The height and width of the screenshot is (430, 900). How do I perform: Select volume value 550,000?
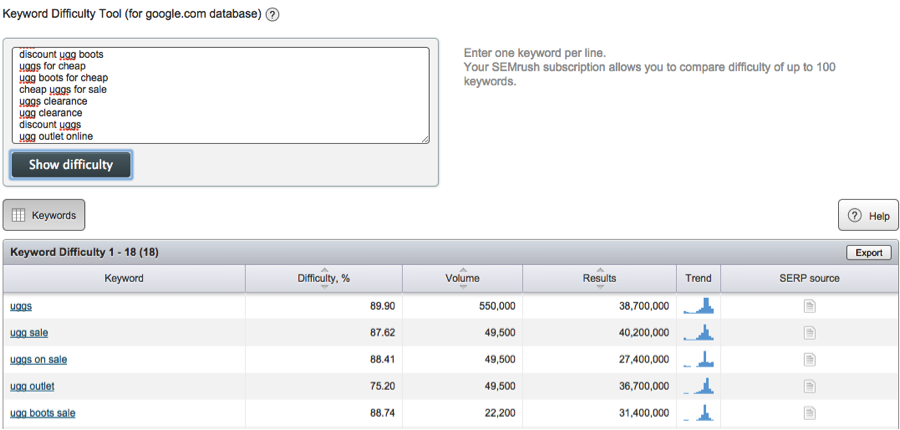[x=497, y=307]
